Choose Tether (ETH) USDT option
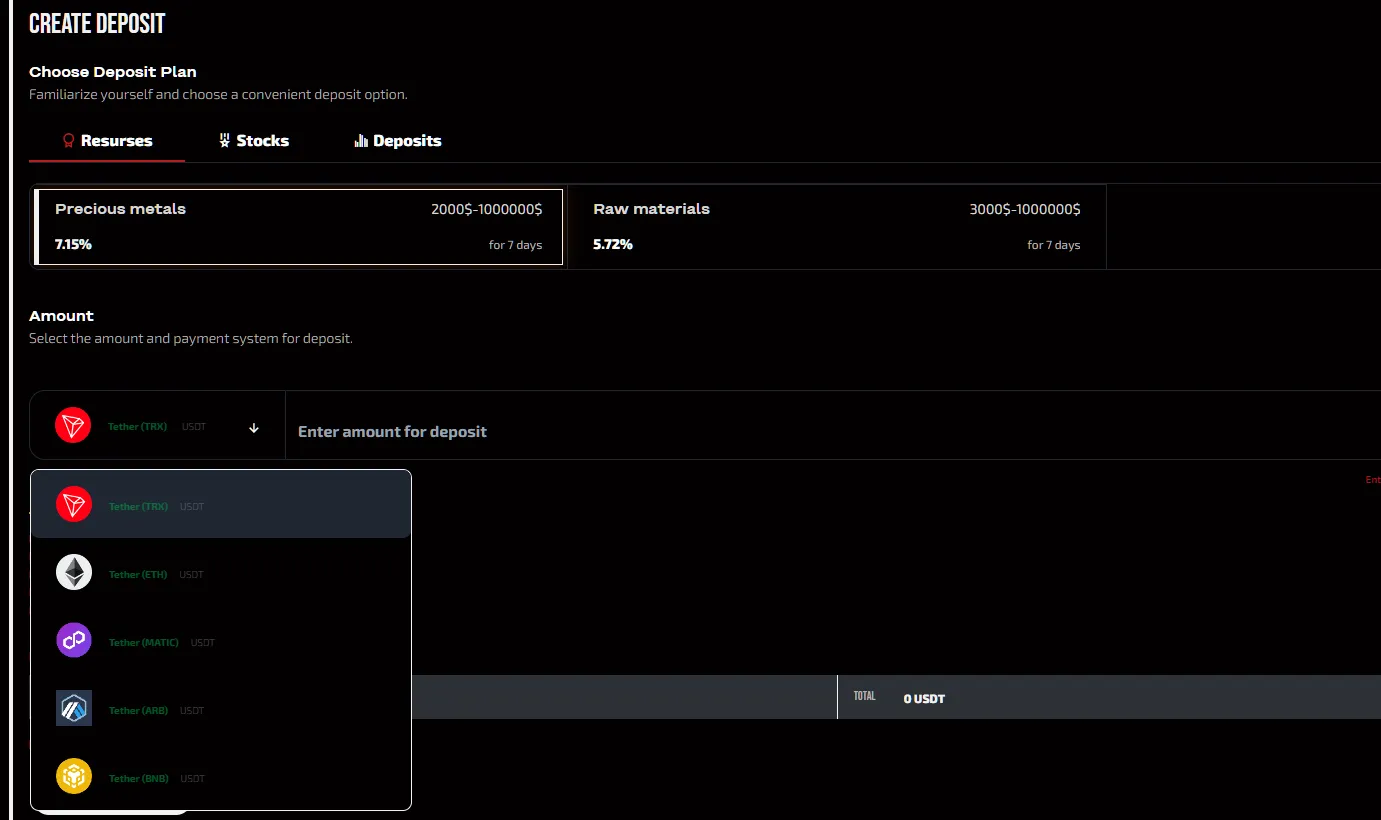The image size is (1381, 820). pos(221,572)
